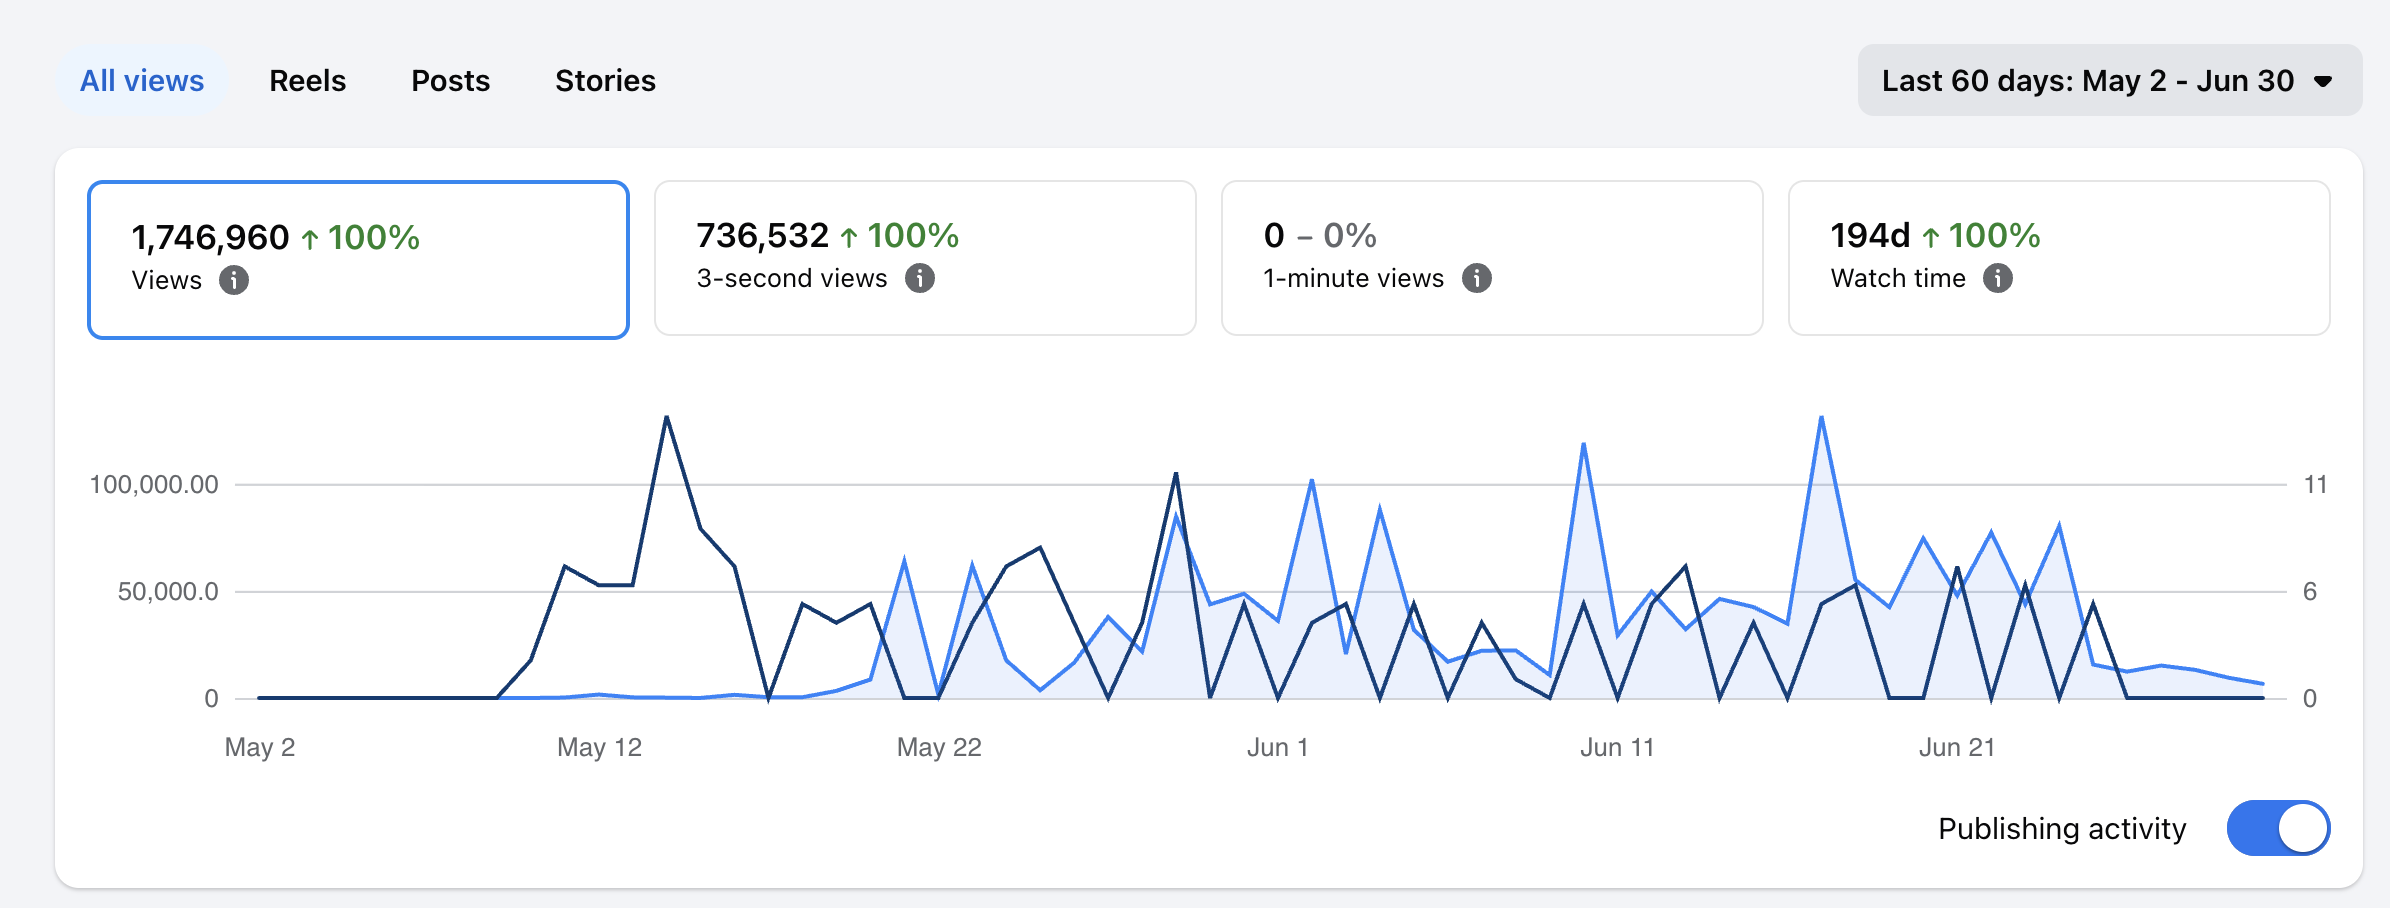Click the Jun 1 date label on chart

[x=1277, y=747]
